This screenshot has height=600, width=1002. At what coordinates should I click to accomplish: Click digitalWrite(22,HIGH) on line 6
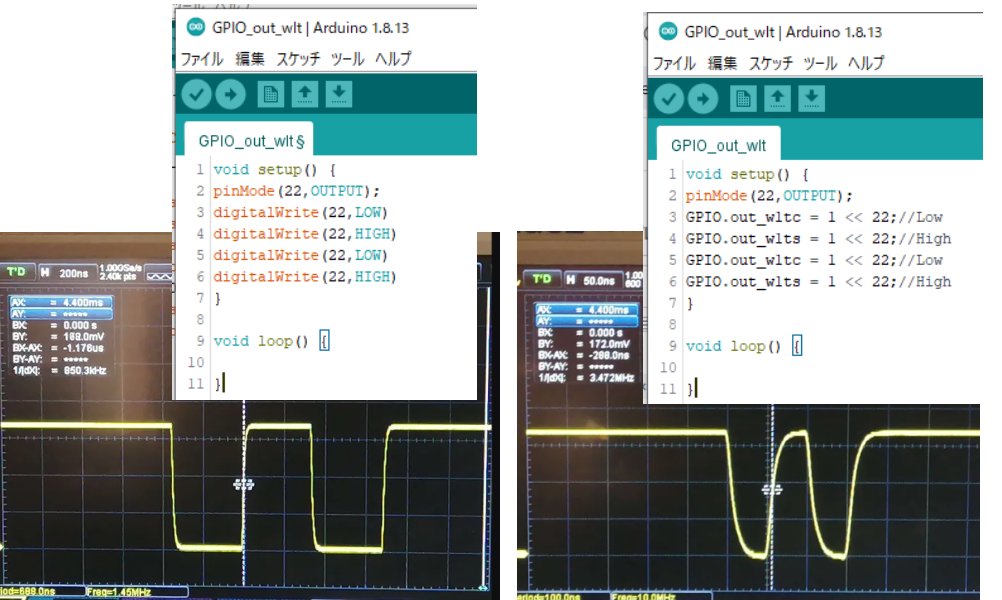[305, 277]
